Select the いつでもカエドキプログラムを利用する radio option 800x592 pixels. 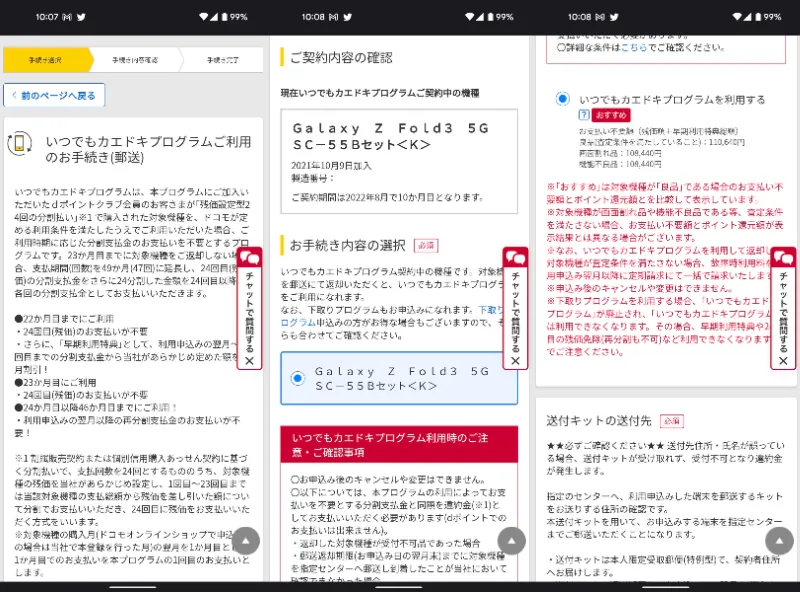coord(562,98)
